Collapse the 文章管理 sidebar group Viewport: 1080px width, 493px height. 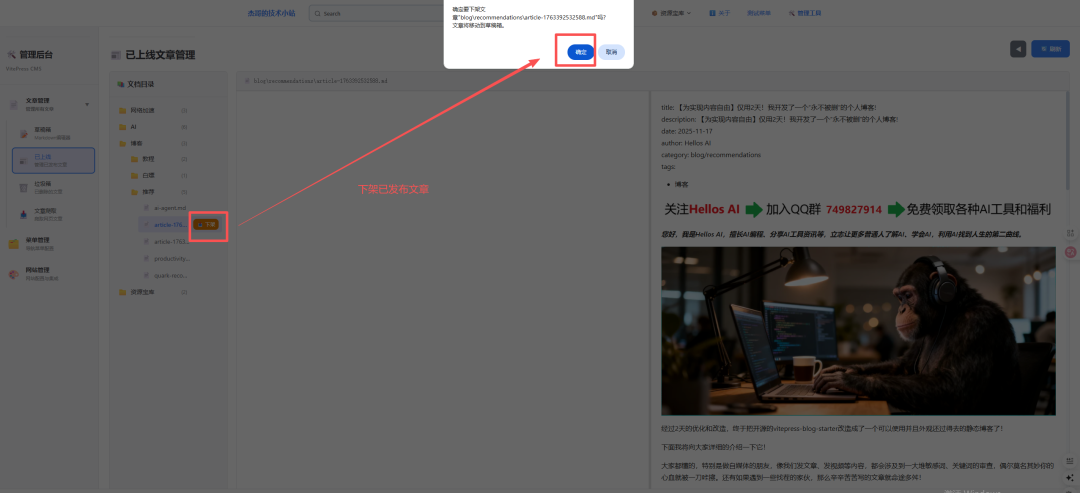point(87,103)
